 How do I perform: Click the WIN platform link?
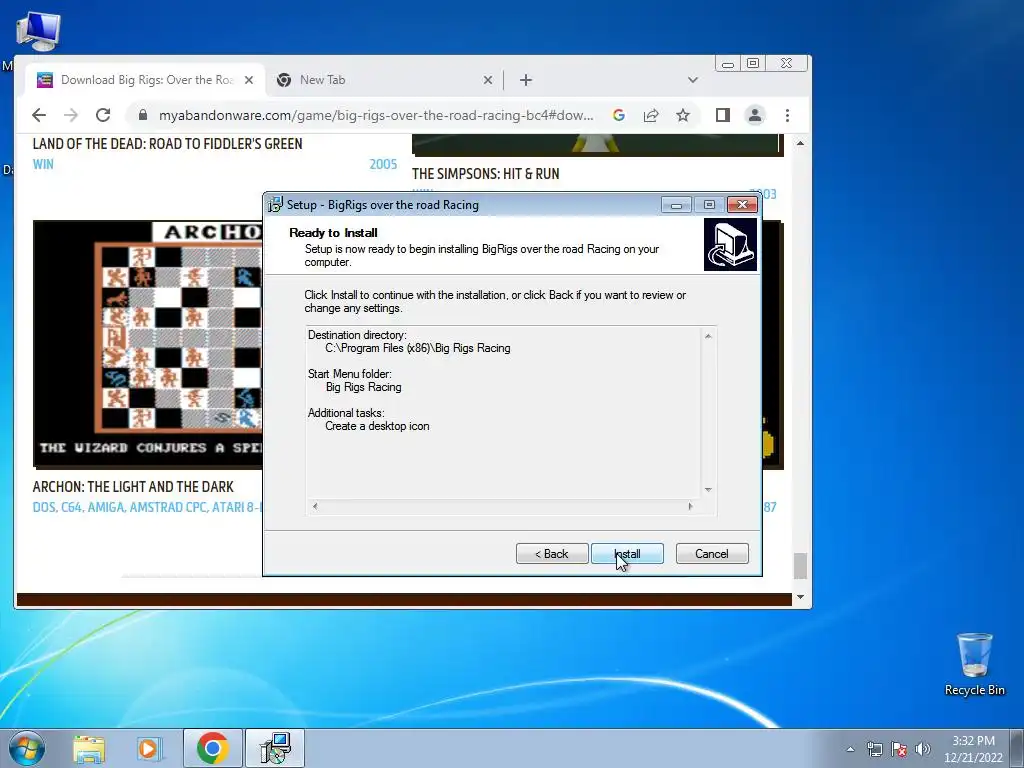point(43,164)
